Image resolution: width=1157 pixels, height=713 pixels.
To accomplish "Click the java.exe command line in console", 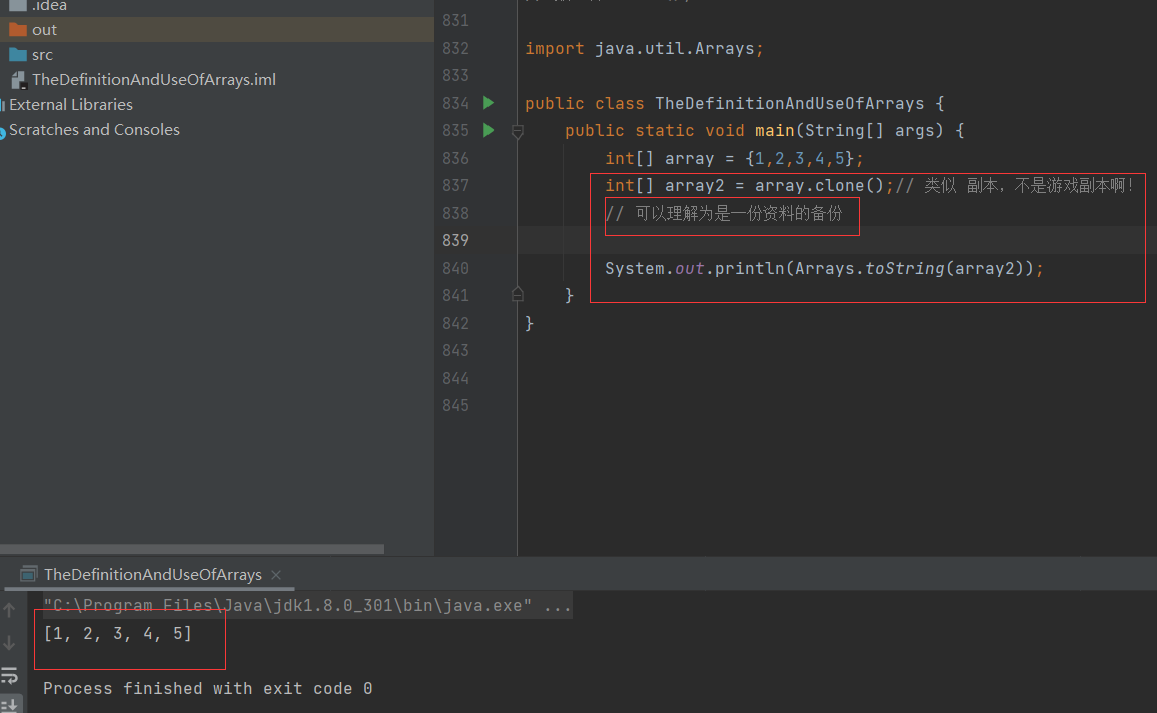I will (x=307, y=606).
